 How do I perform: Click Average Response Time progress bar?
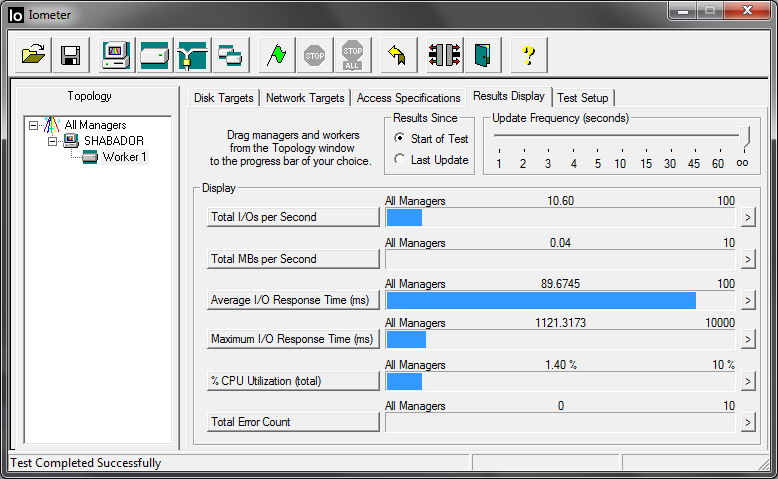tap(560, 300)
